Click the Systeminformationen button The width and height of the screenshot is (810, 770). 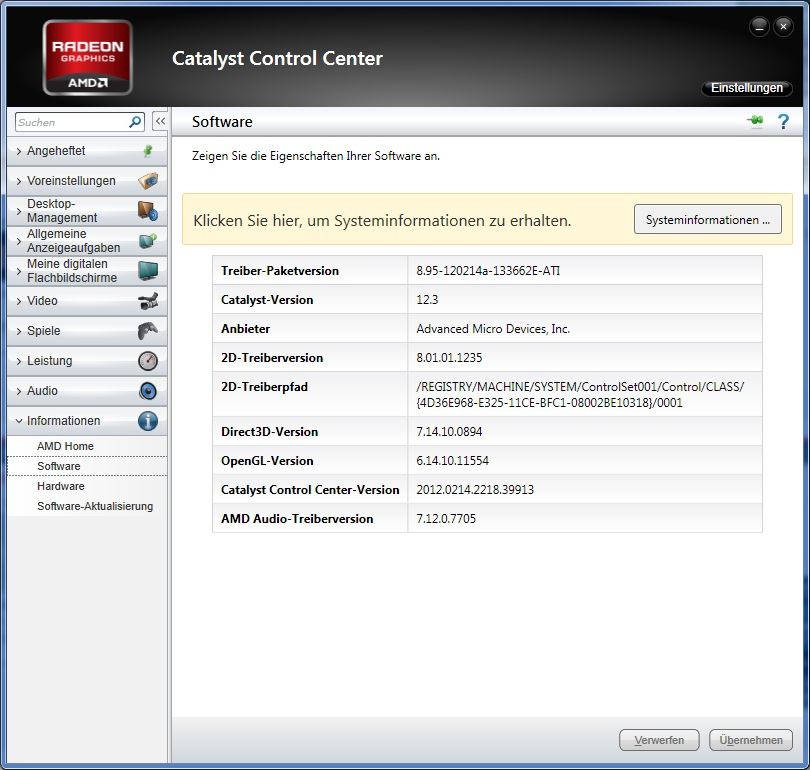coord(708,219)
